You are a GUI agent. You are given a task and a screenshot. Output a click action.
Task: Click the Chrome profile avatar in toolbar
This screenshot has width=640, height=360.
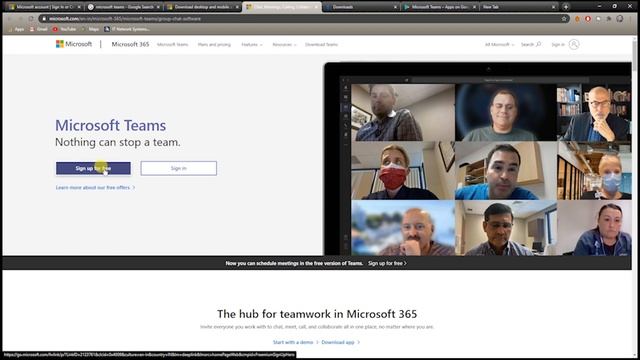click(x=620, y=18)
